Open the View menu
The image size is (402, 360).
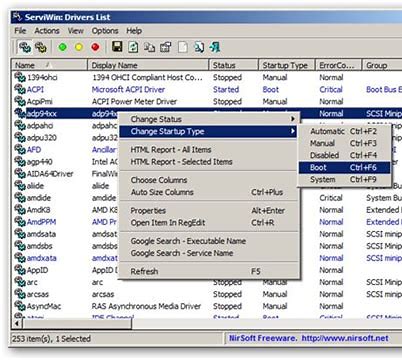tap(76, 31)
